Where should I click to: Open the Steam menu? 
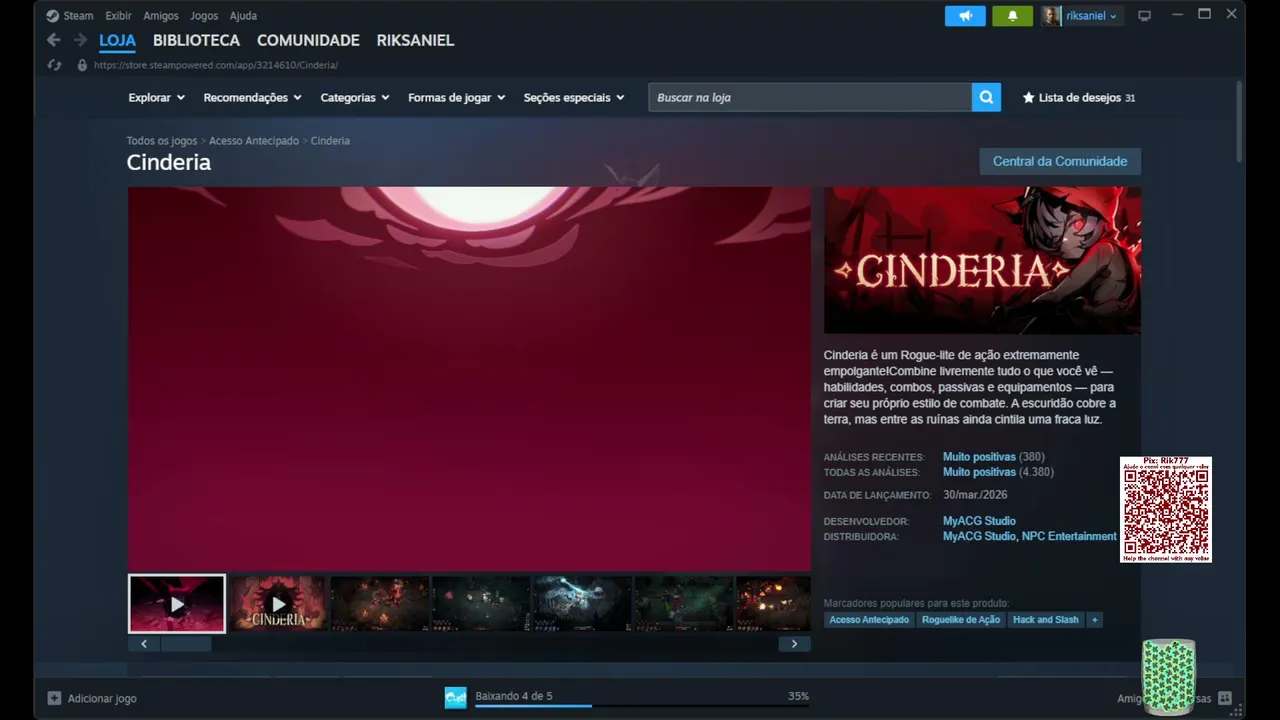pyautogui.click(x=78, y=16)
